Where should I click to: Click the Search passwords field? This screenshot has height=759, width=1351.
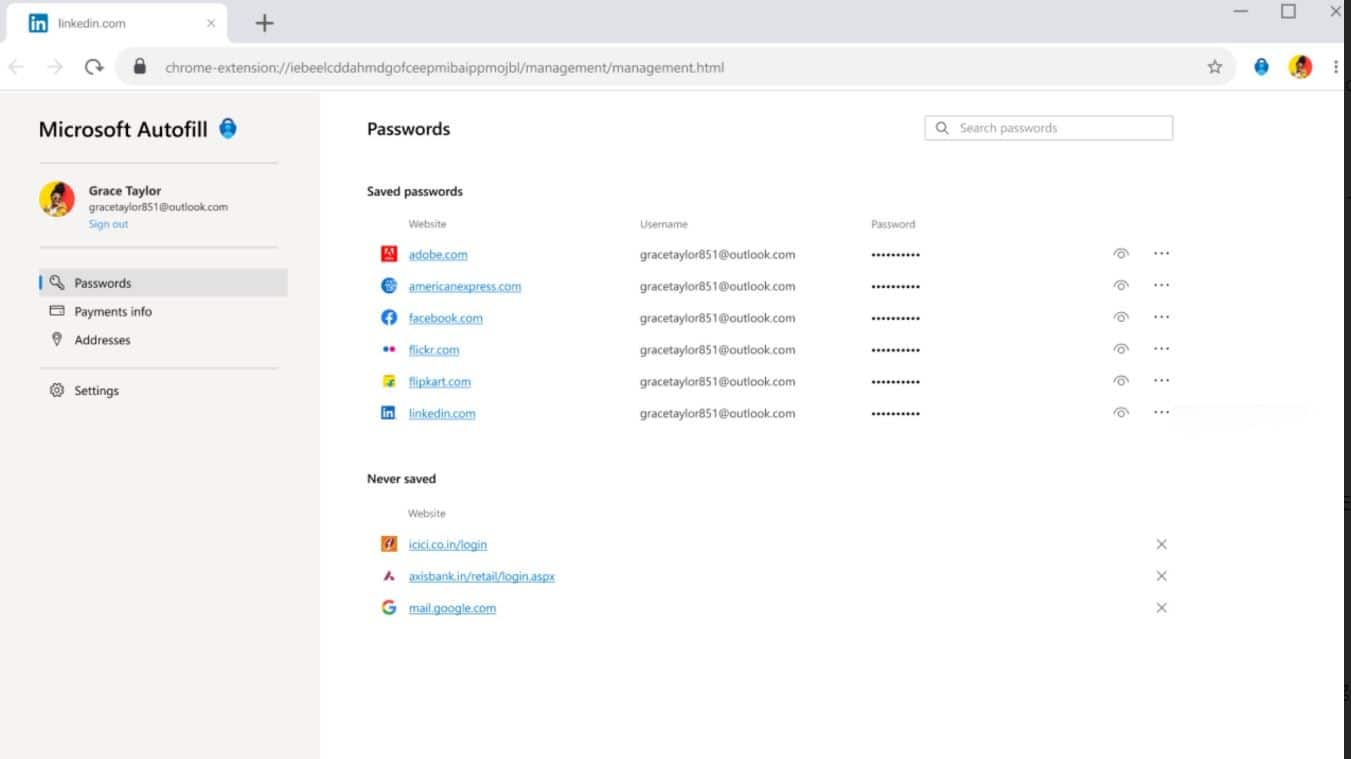coord(1049,128)
